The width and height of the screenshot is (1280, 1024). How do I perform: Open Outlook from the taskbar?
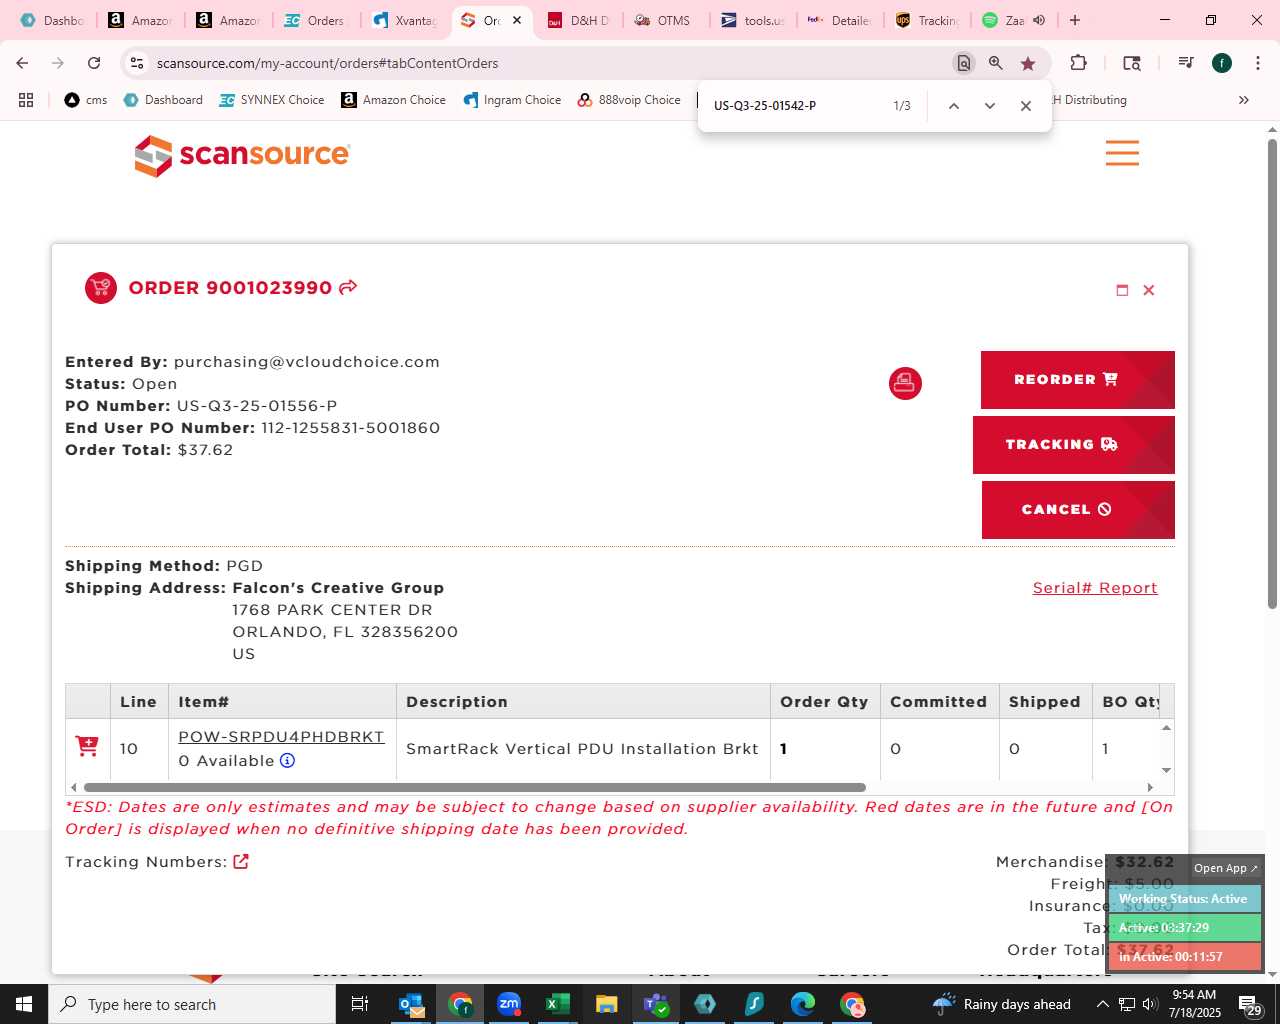point(411,1004)
